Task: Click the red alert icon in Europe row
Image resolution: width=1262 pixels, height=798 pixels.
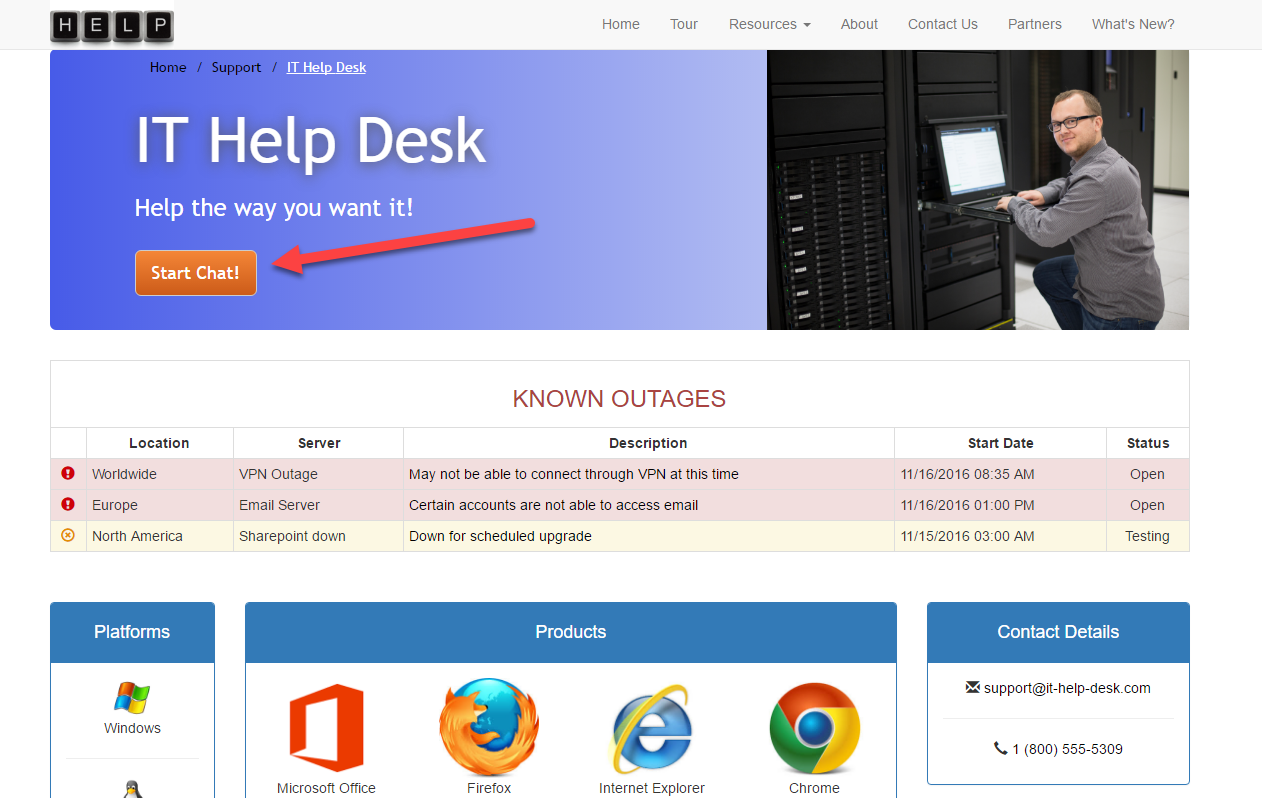Action: [x=68, y=505]
